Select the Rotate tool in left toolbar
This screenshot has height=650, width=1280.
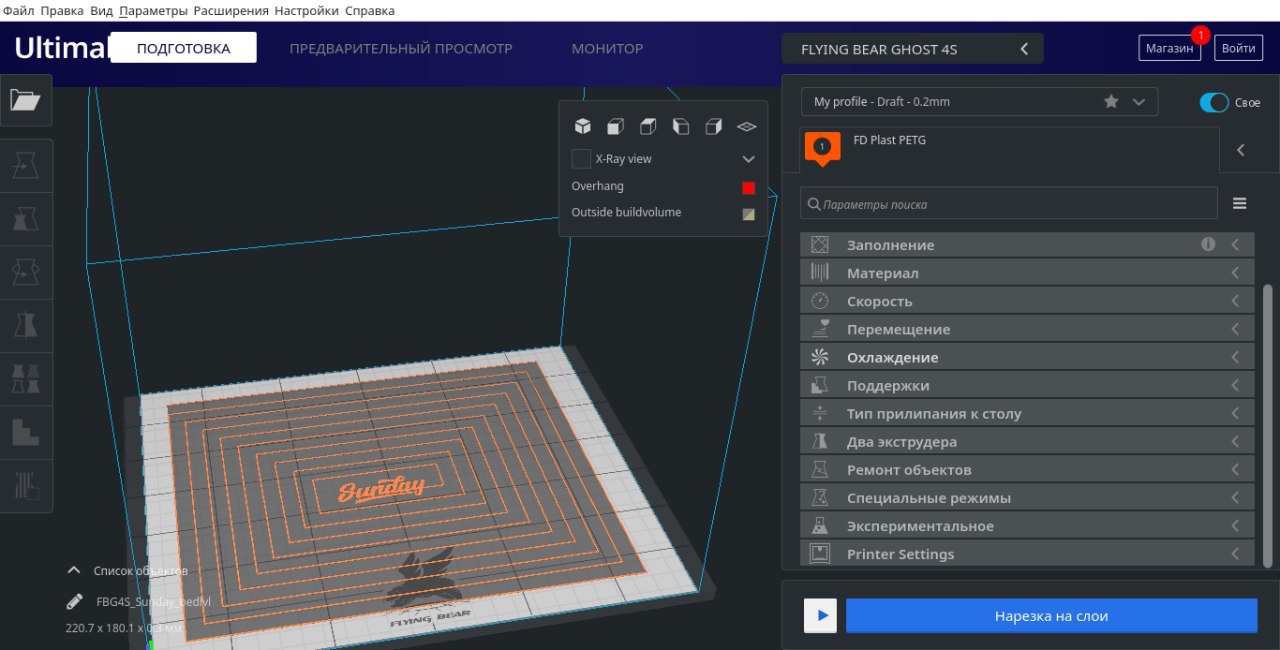point(25,272)
